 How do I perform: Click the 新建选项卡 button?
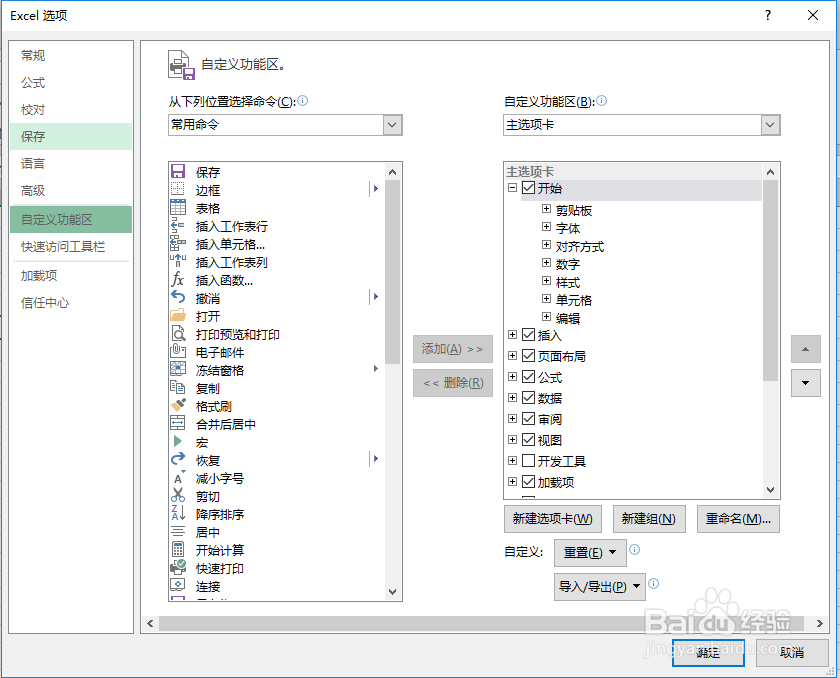pyautogui.click(x=552, y=519)
